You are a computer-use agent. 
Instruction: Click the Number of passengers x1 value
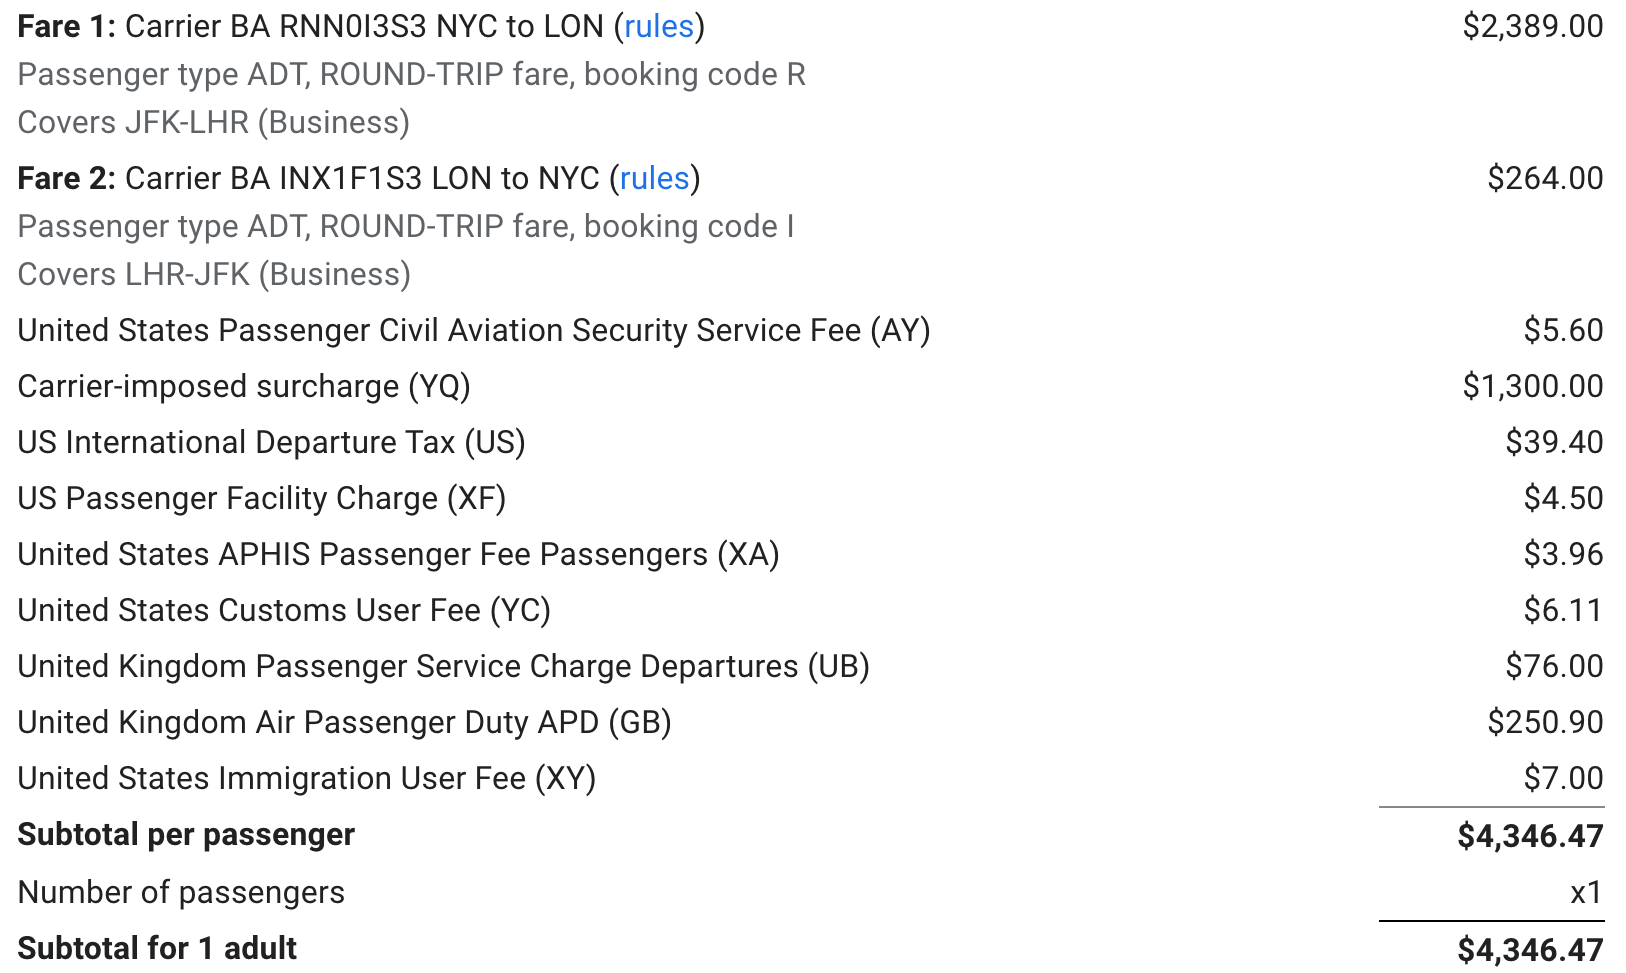point(1586,892)
